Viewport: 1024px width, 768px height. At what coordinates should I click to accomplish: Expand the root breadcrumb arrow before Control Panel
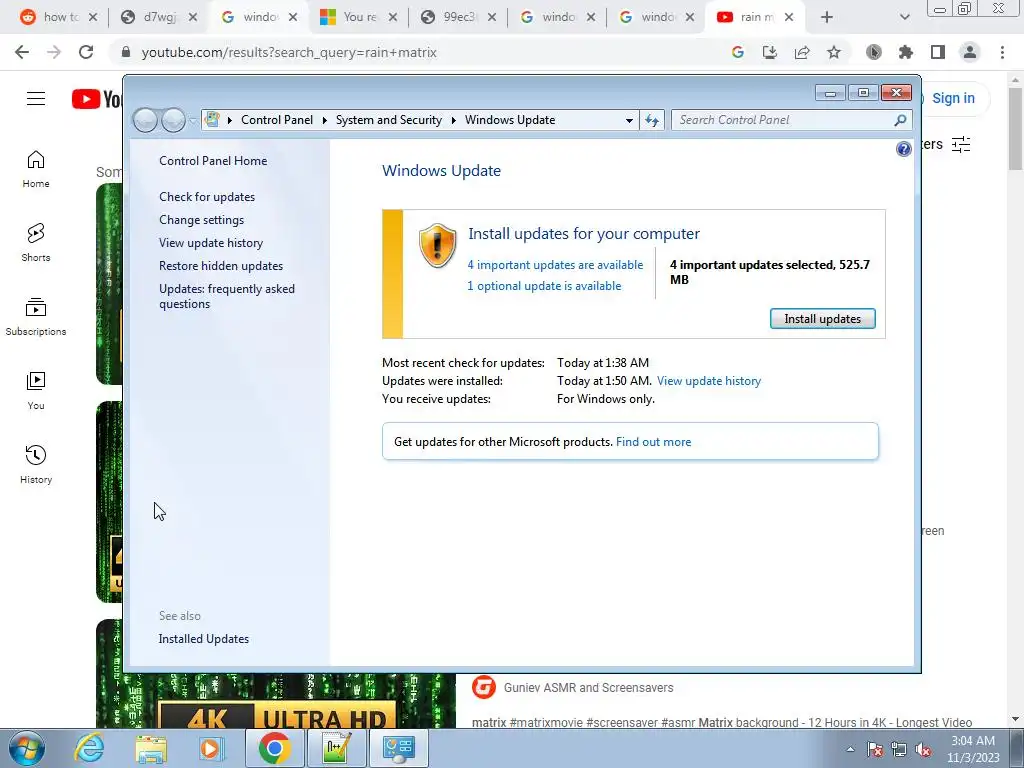230,120
